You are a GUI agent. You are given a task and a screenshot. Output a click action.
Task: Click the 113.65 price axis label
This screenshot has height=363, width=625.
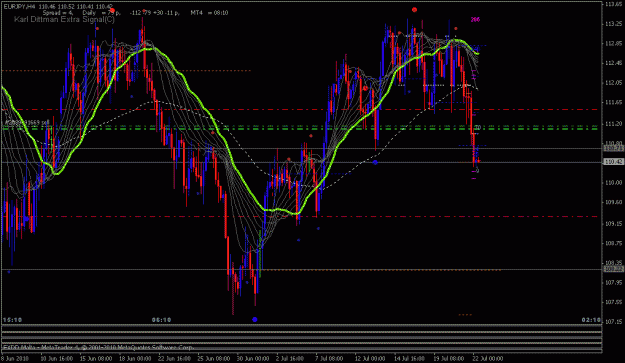tap(613, 4)
